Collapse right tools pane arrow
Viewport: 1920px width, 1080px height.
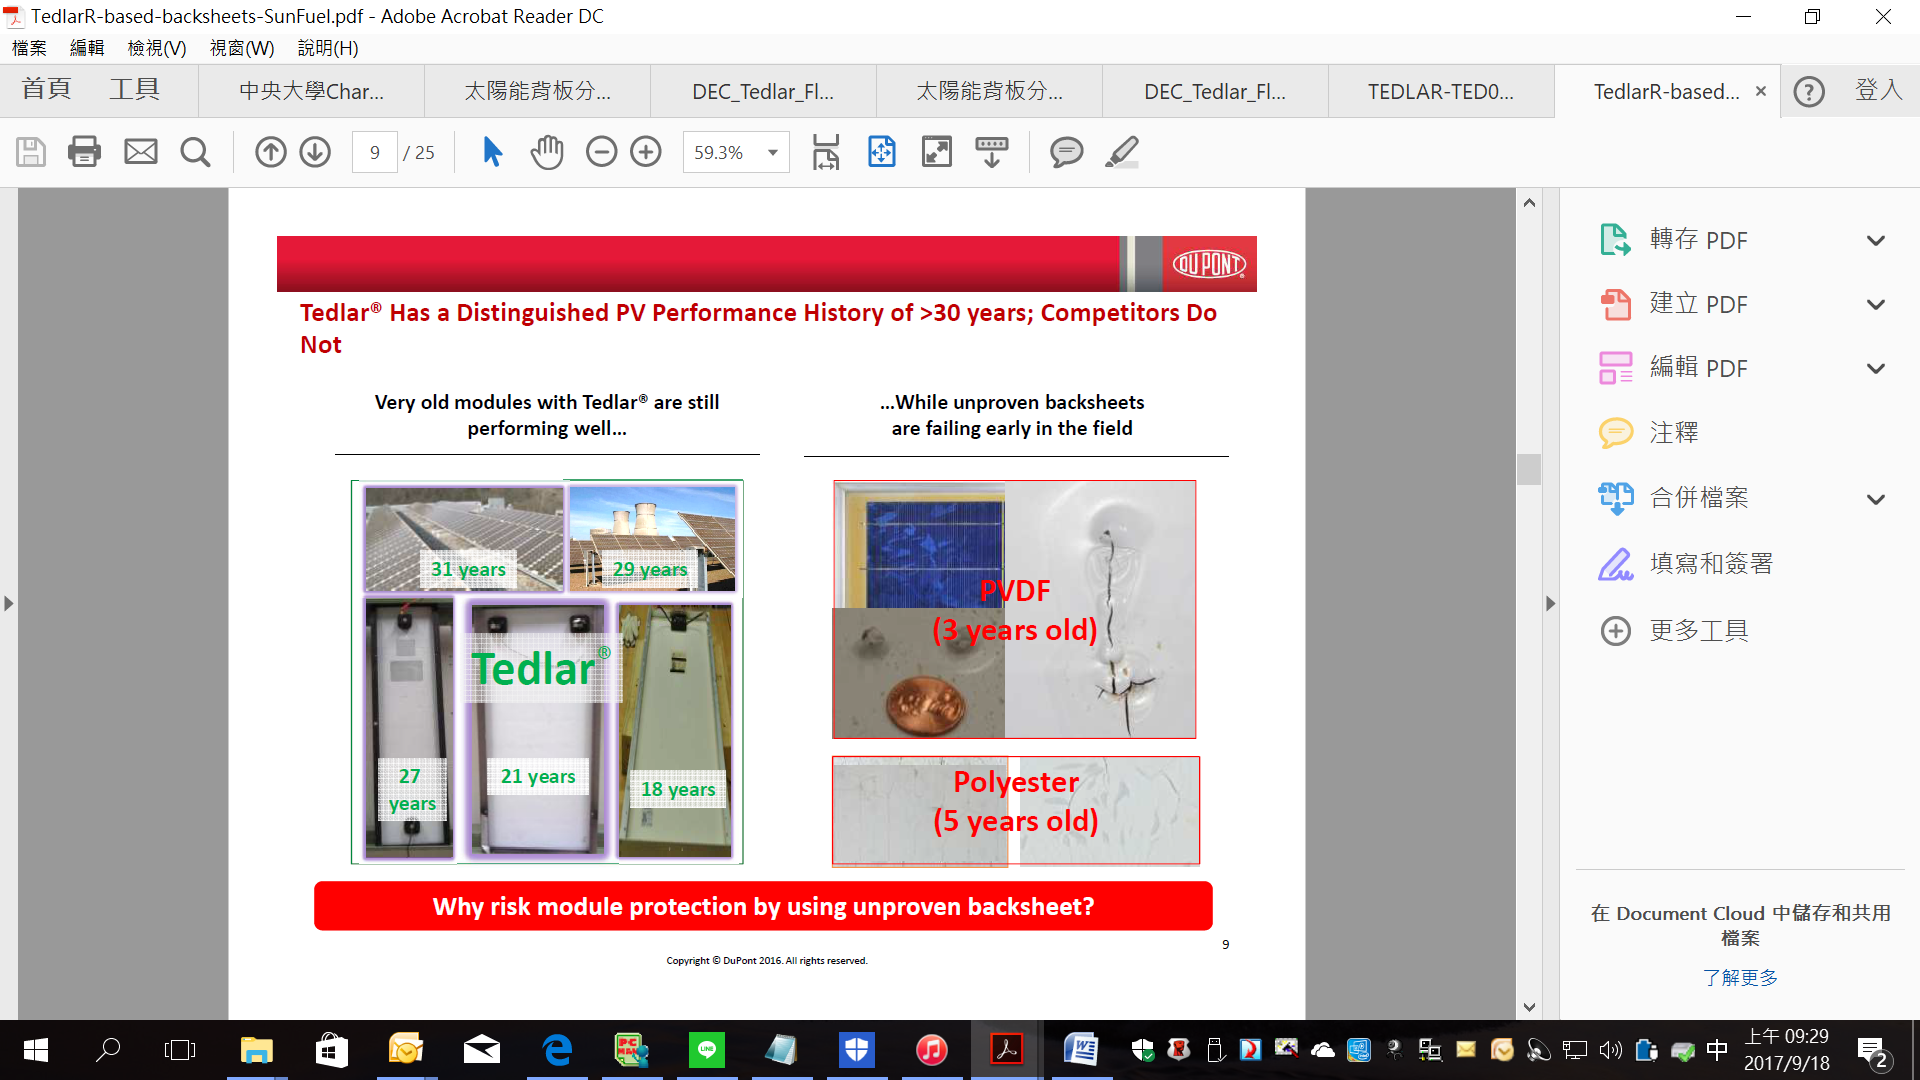coord(1550,604)
